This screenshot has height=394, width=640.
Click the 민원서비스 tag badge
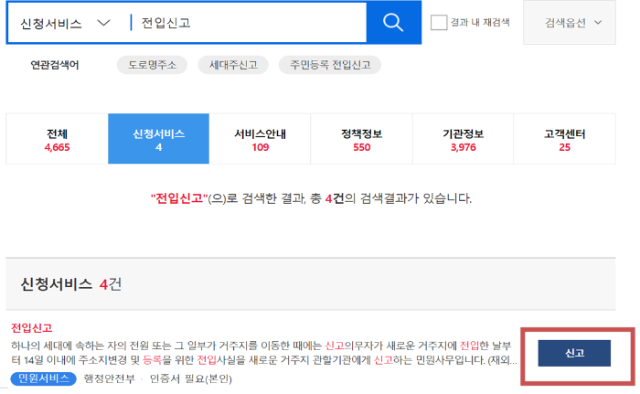coord(43,379)
